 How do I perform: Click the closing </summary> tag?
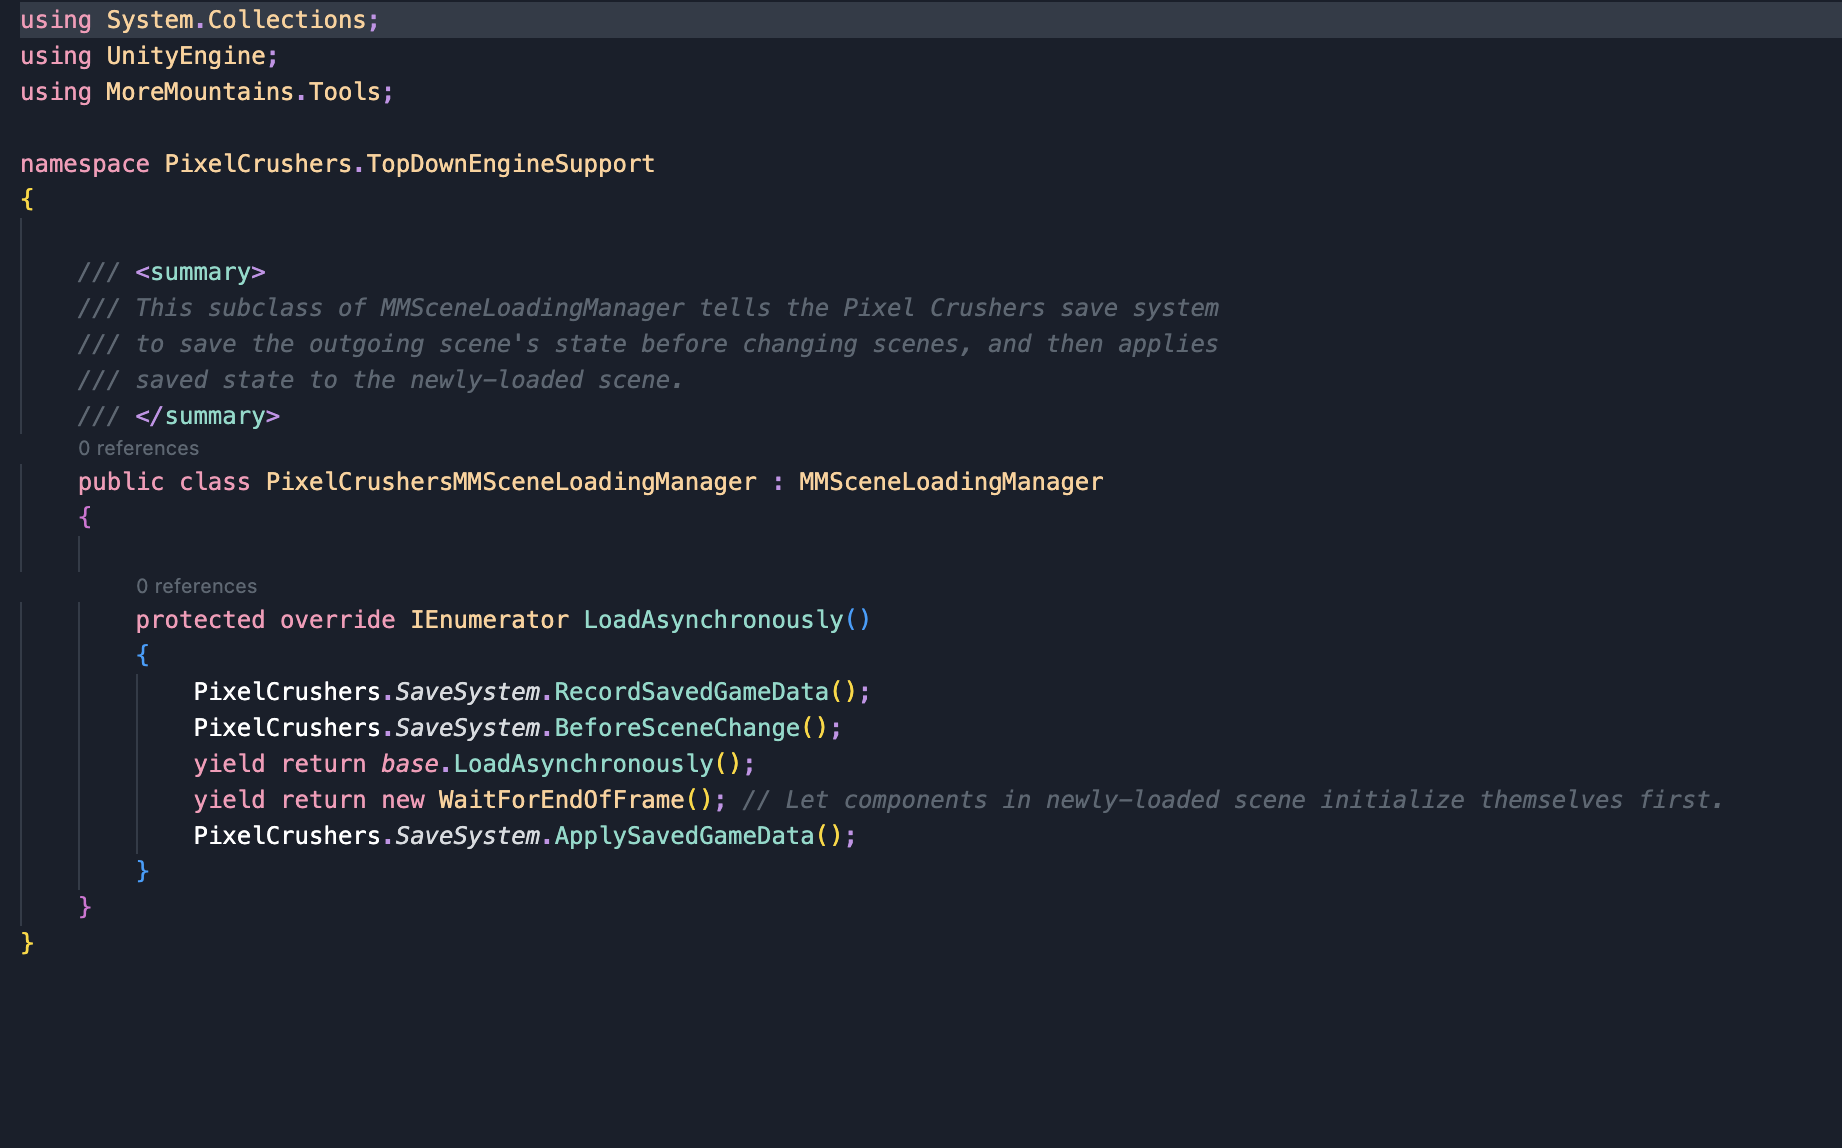(208, 416)
